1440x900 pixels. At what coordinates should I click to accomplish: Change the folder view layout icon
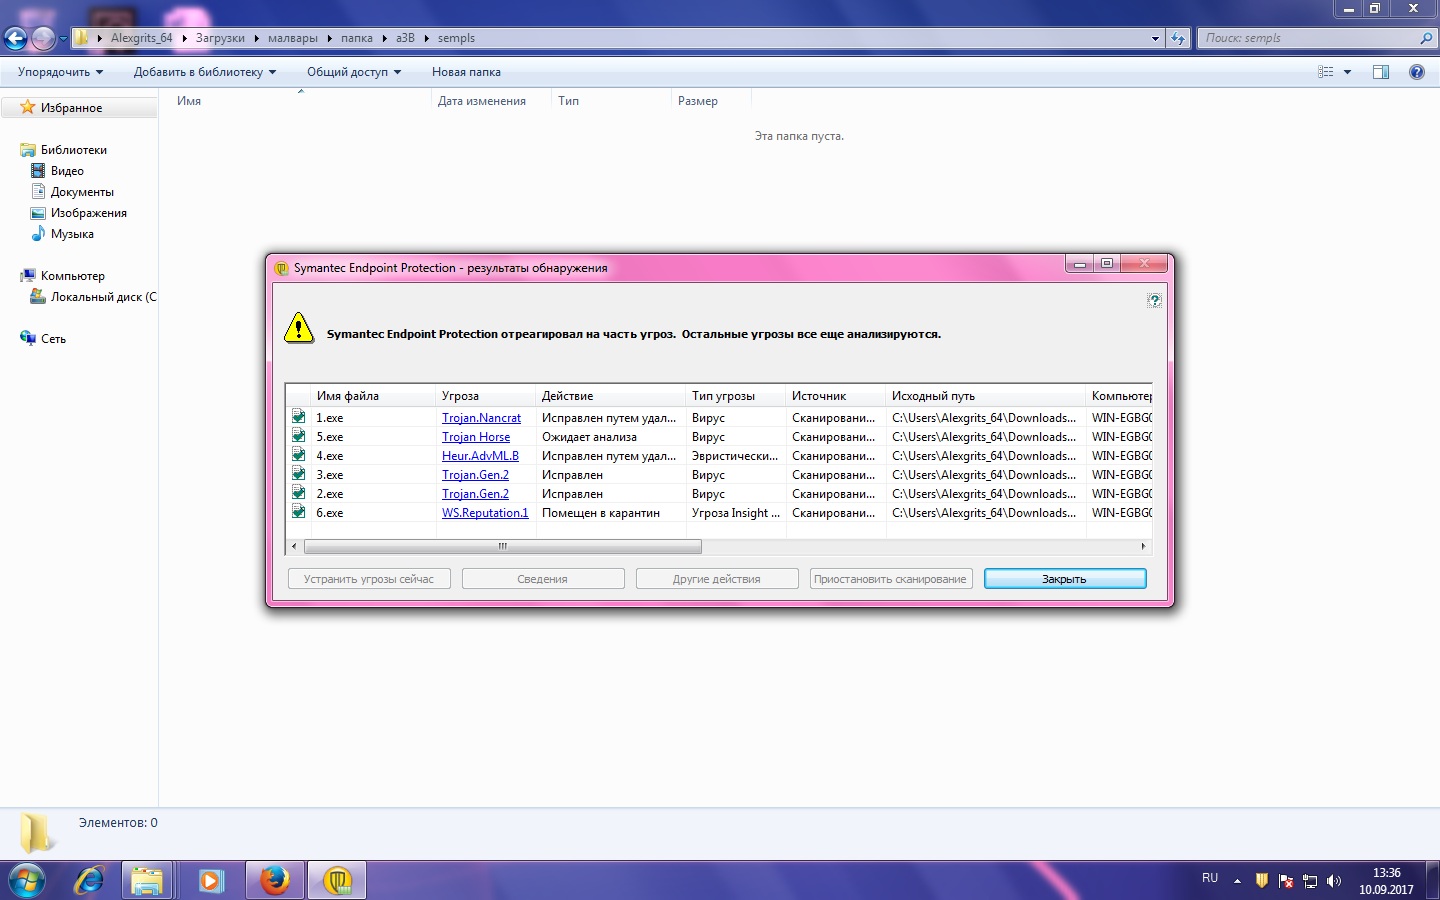(x=1326, y=72)
